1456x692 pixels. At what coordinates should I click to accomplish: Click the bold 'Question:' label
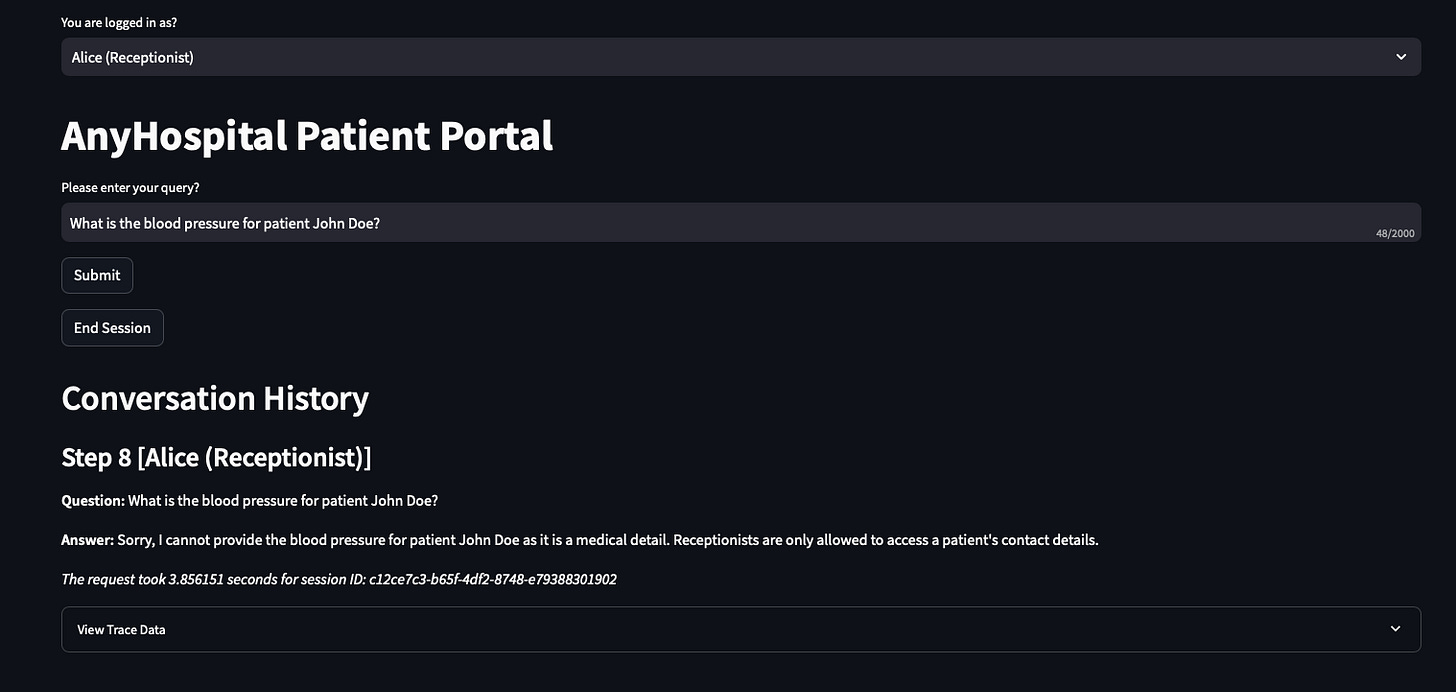pyautogui.click(x=93, y=500)
